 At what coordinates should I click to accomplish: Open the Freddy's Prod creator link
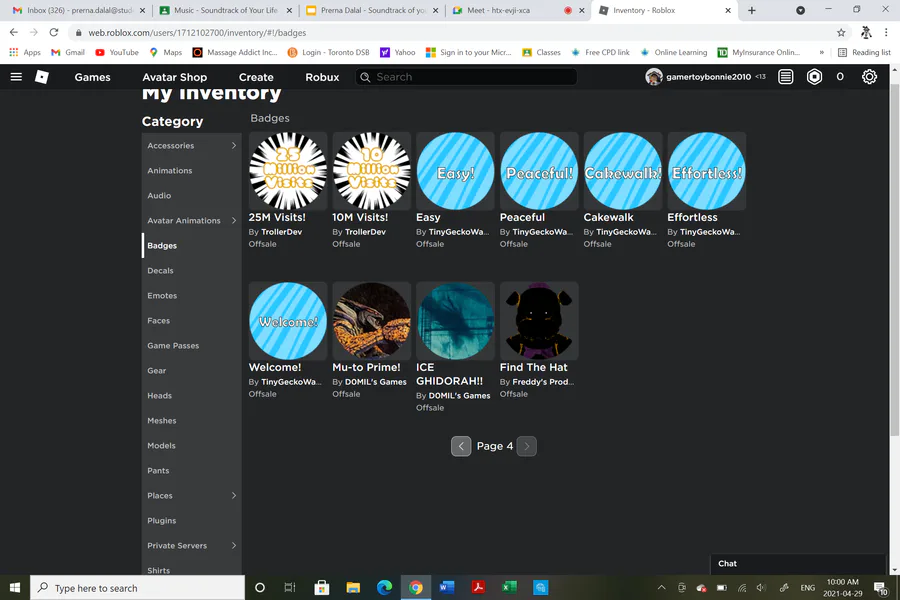[543, 382]
